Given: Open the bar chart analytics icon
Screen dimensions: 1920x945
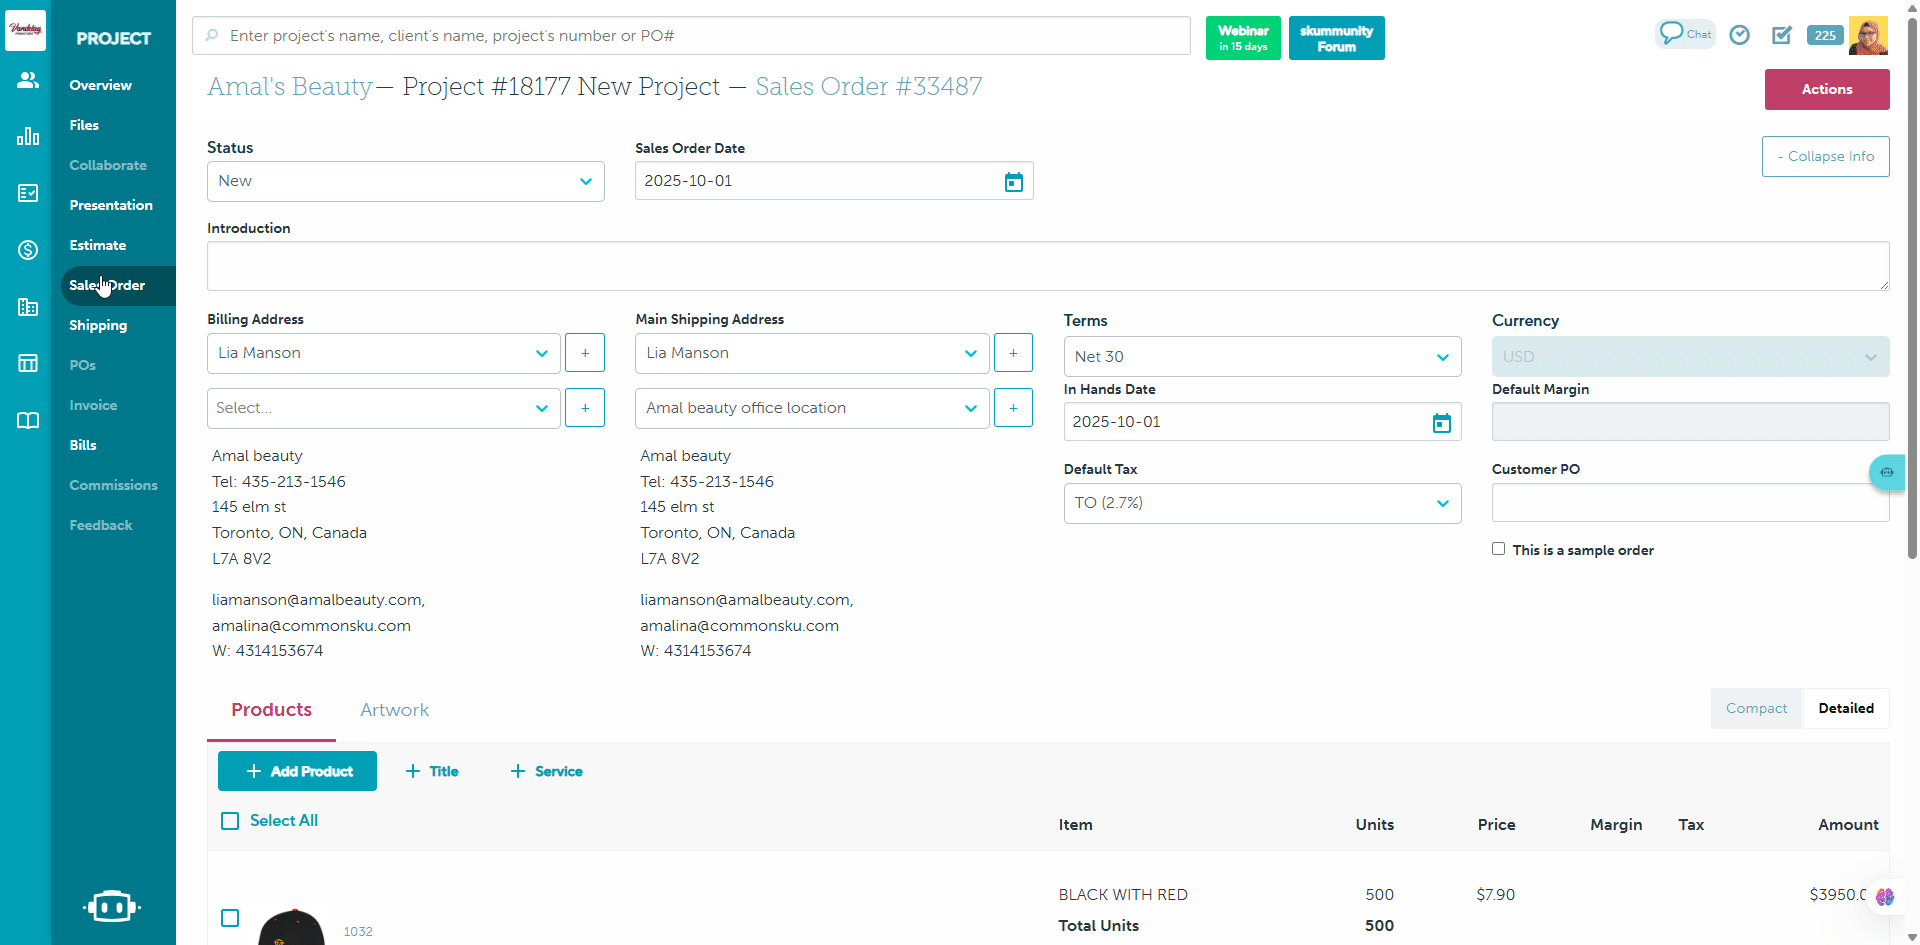Looking at the screenshot, I should coord(28,137).
